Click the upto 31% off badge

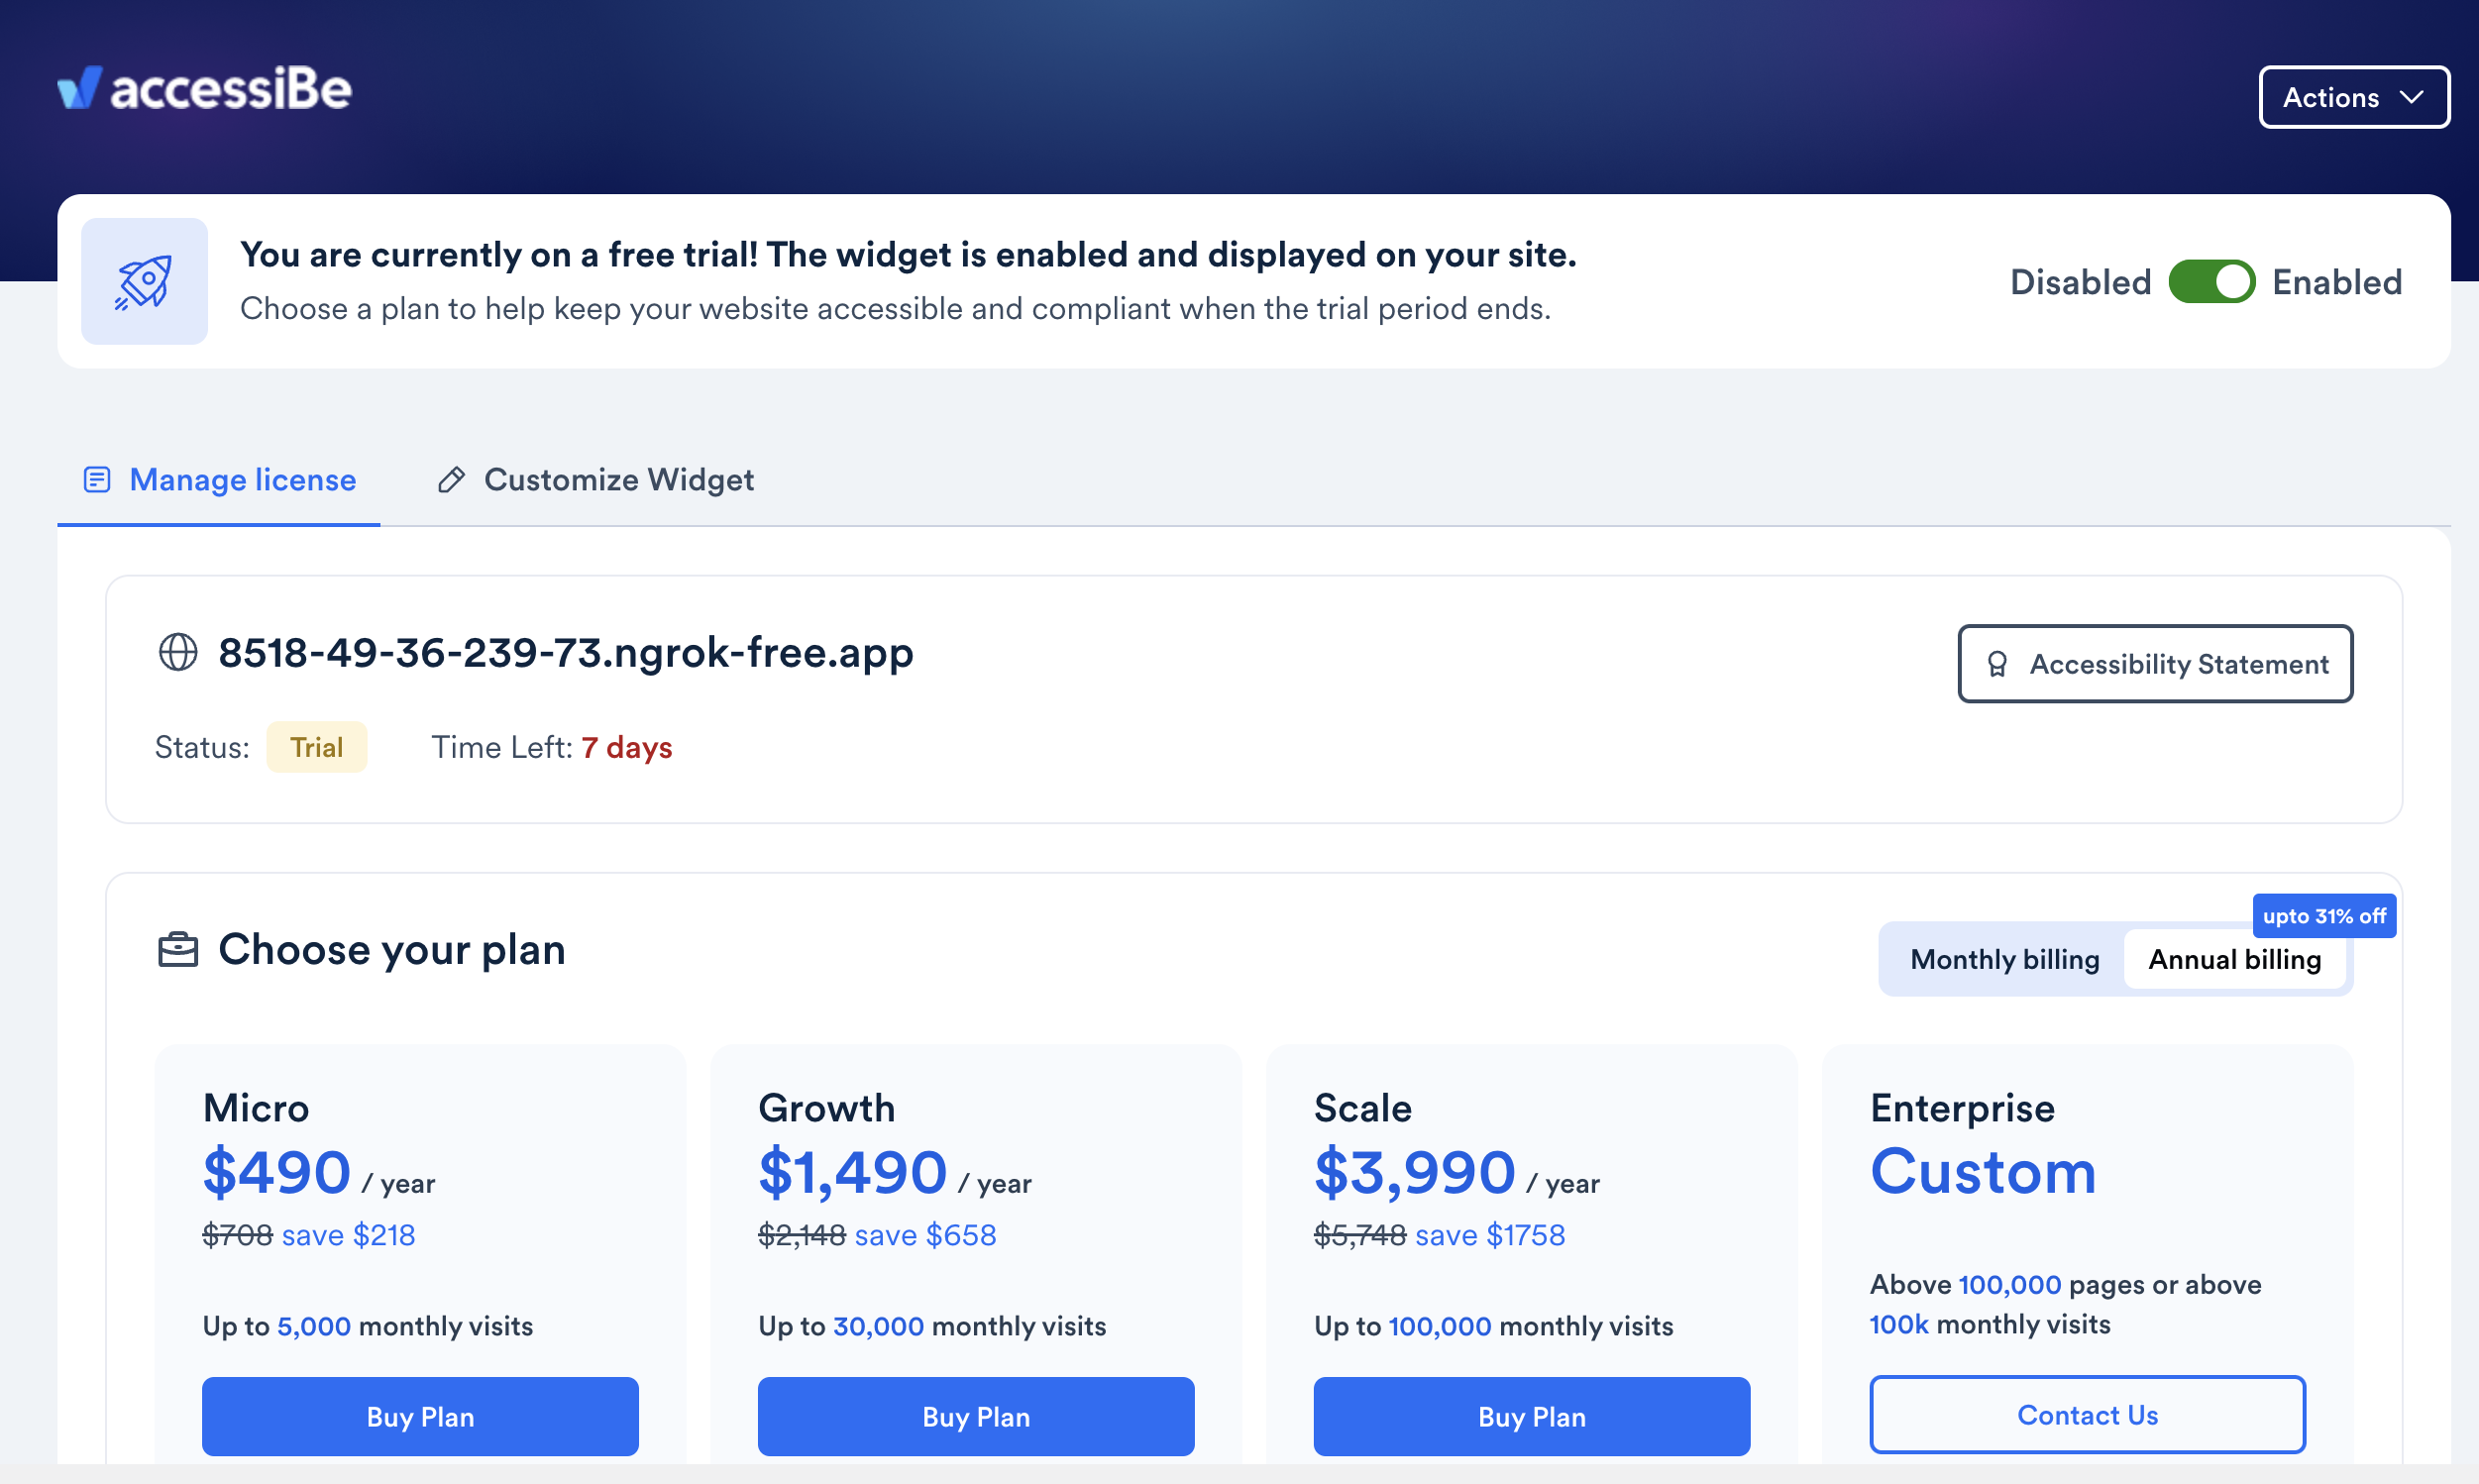(x=2324, y=916)
